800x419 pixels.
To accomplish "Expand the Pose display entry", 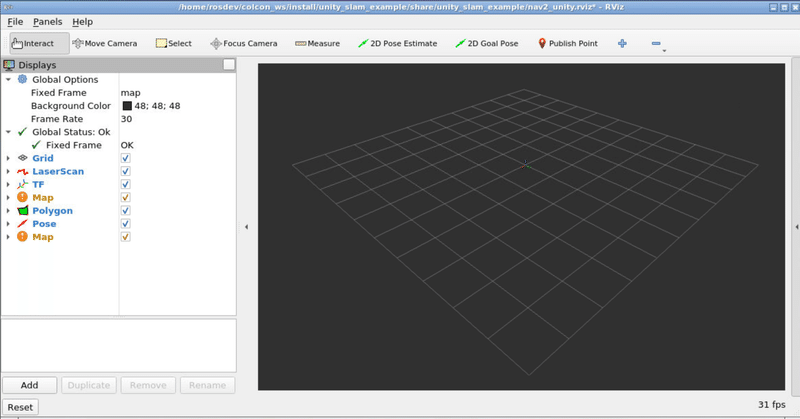I will pos(8,224).
